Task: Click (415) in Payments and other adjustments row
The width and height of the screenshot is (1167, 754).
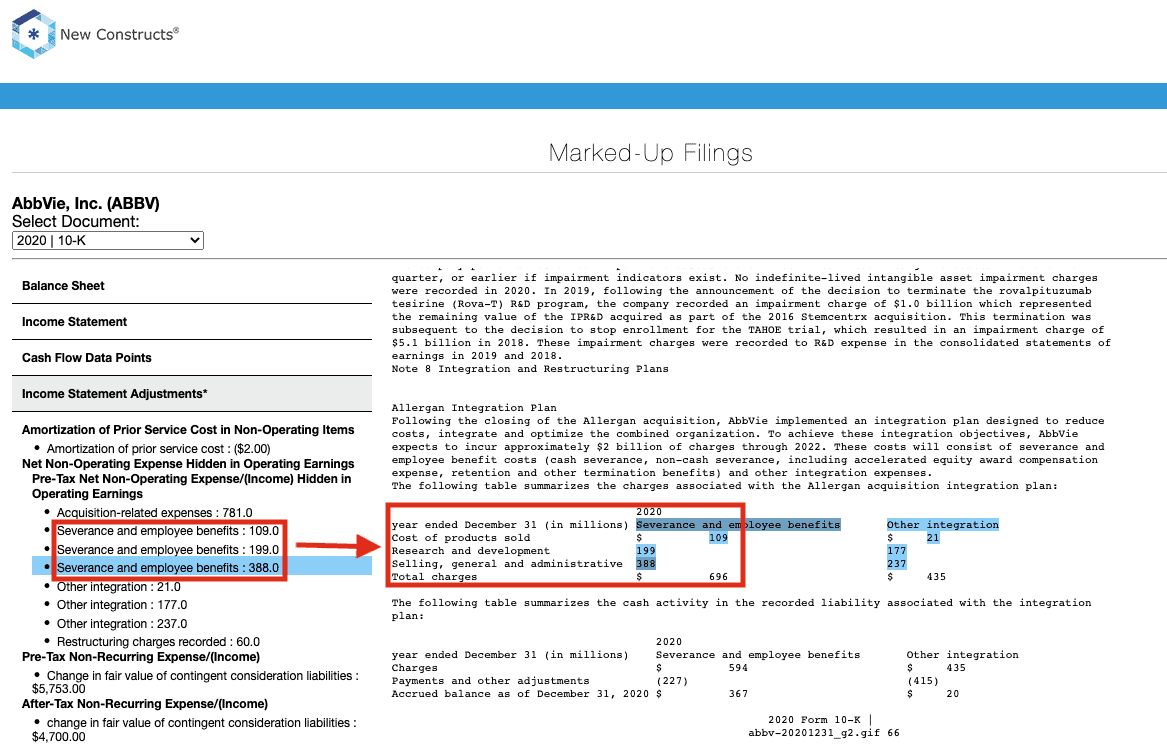Action: pyautogui.click(x=923, y=681)
